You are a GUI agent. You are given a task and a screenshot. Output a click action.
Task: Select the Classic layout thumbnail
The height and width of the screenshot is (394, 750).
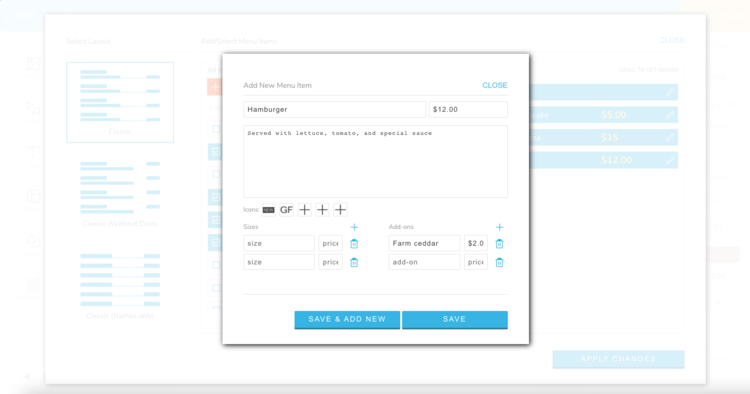tap(120, 102)
